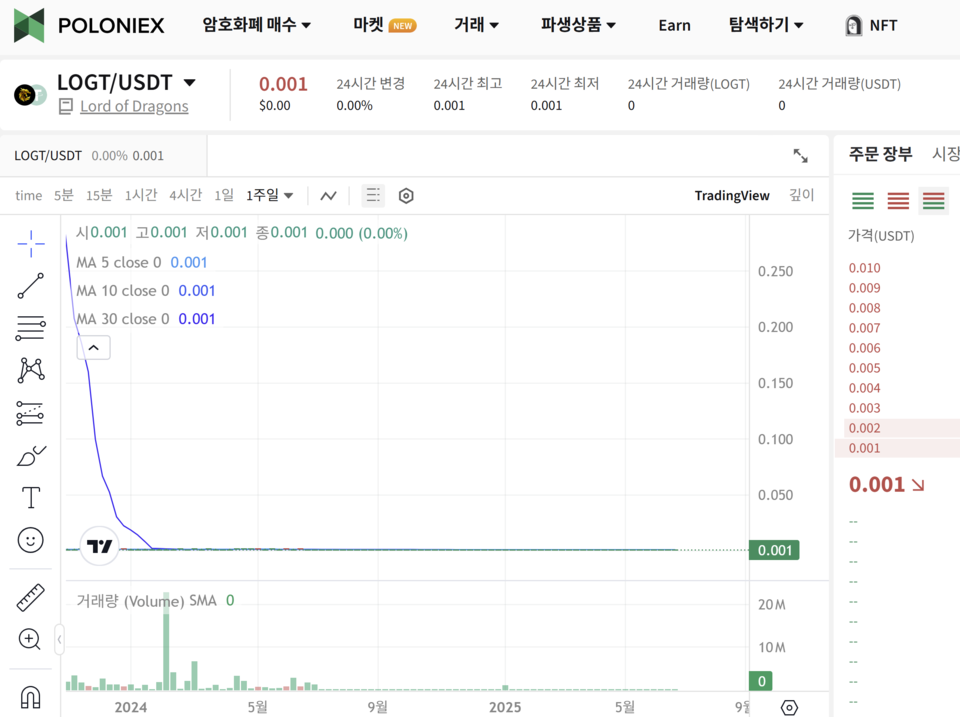Go to the 마켓 NEW page
Screen dimensions: 960x717
pyautogui.click(x=384, y=25)
